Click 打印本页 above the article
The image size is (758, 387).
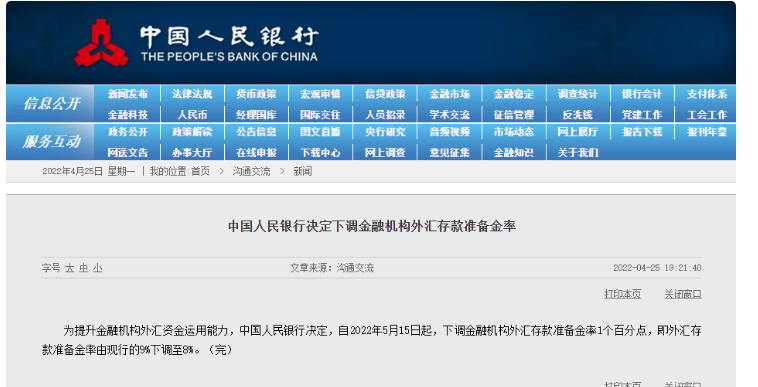point(623,294)
